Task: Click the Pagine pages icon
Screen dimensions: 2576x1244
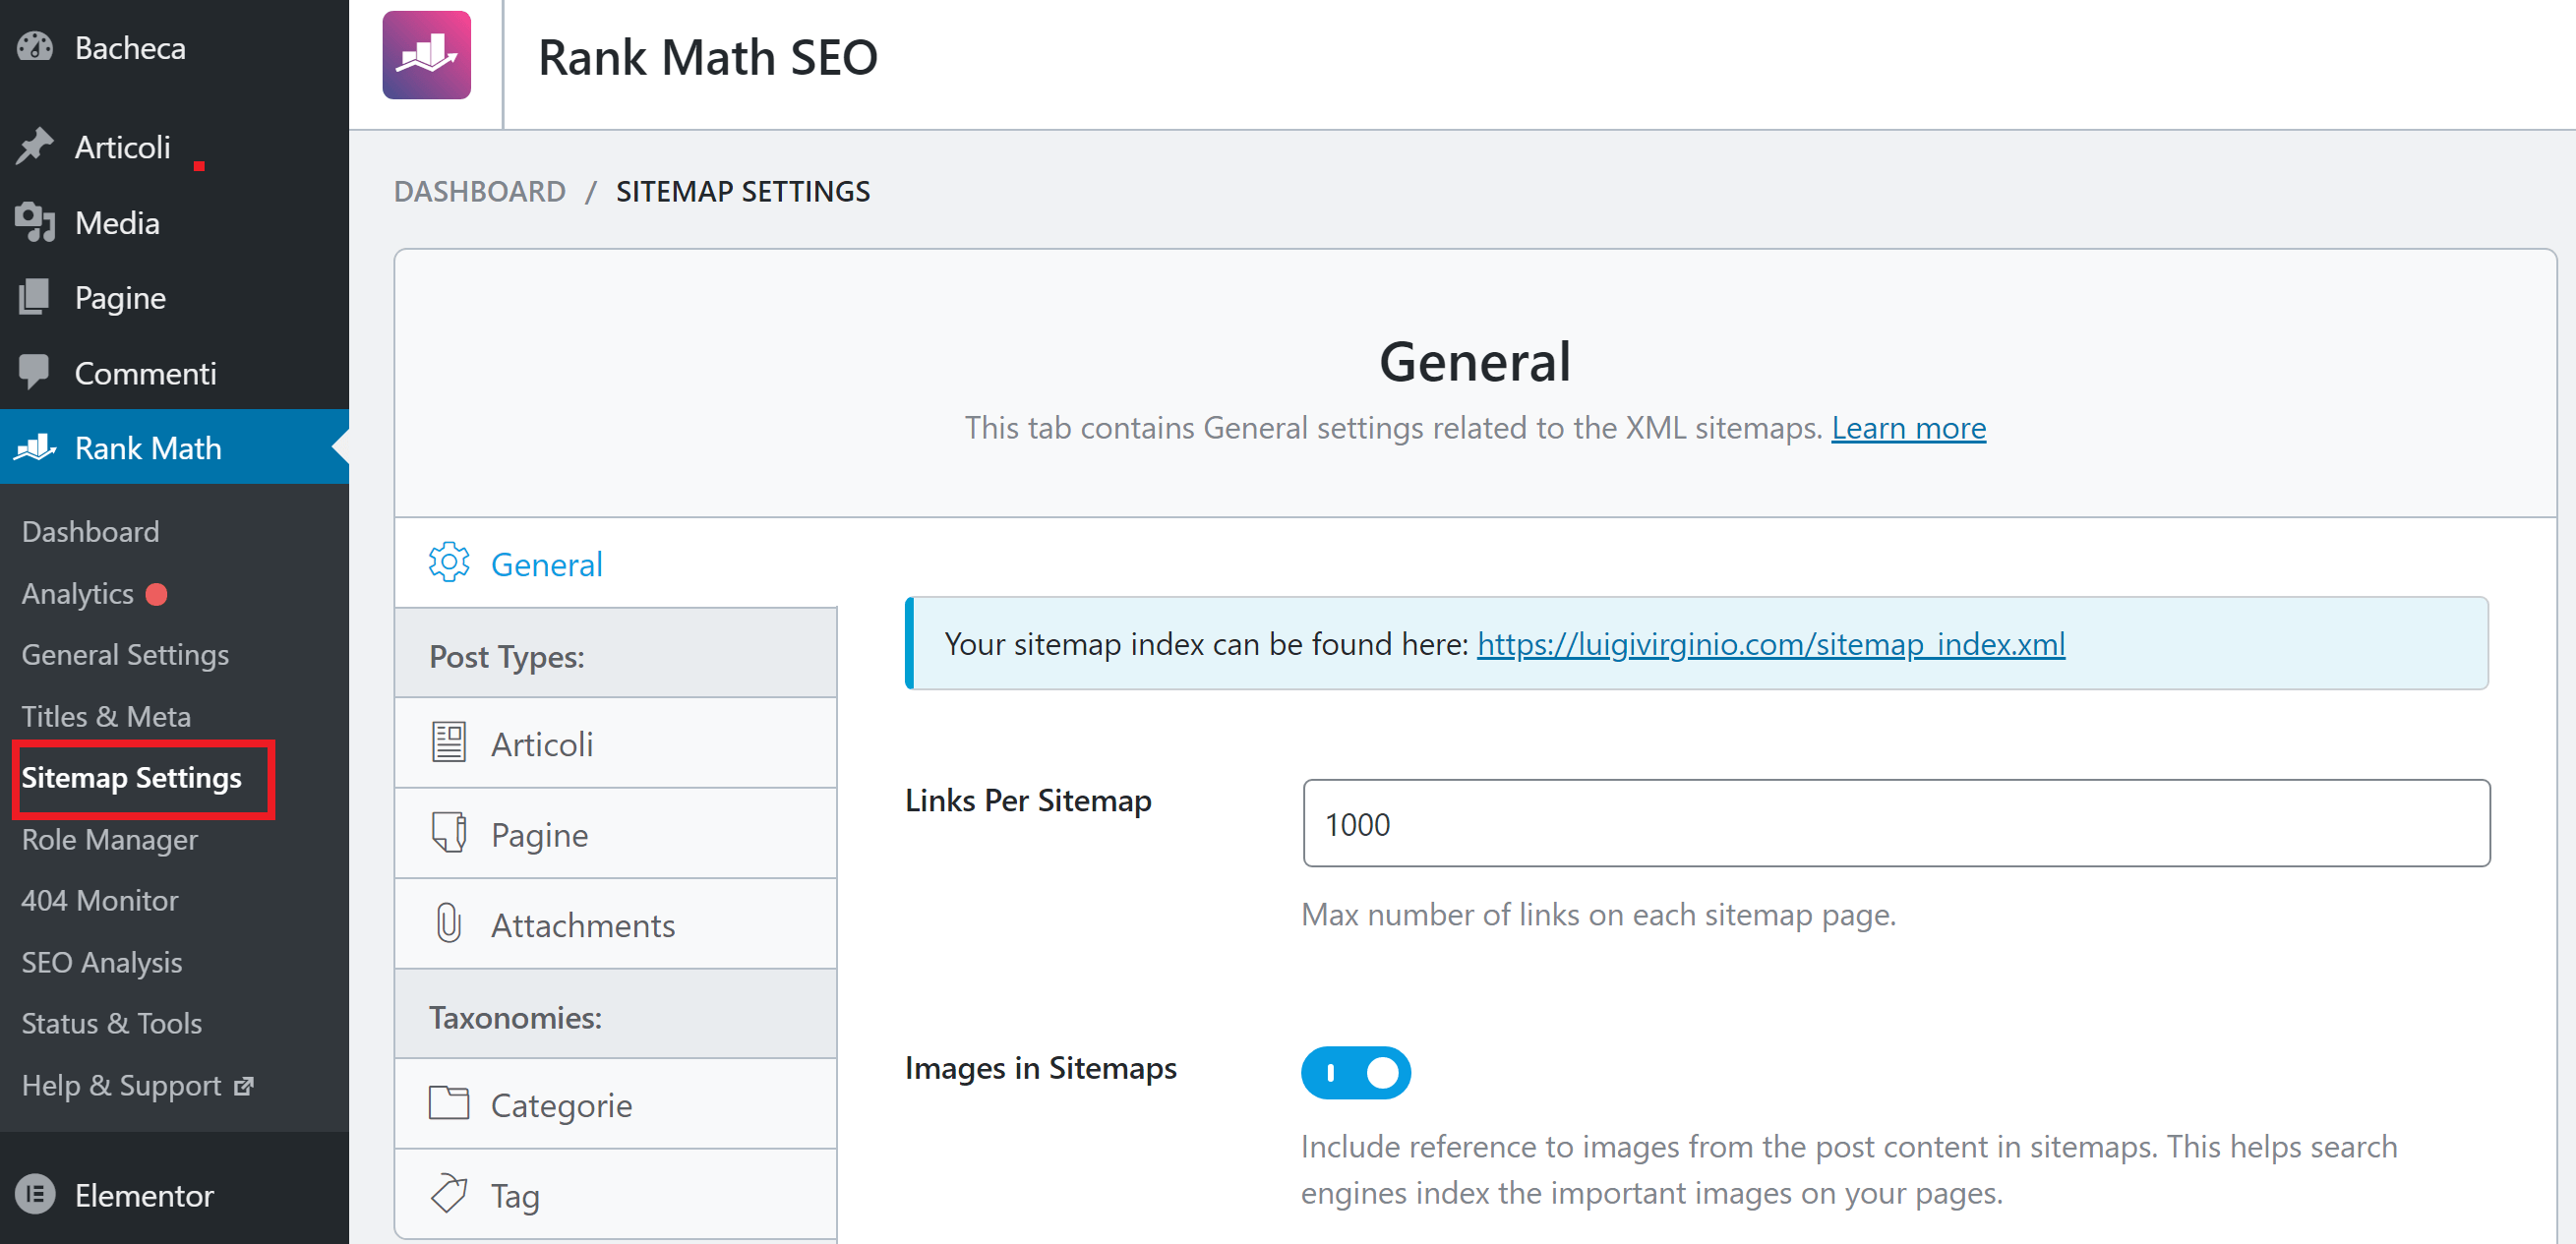Action: point(35,297)
